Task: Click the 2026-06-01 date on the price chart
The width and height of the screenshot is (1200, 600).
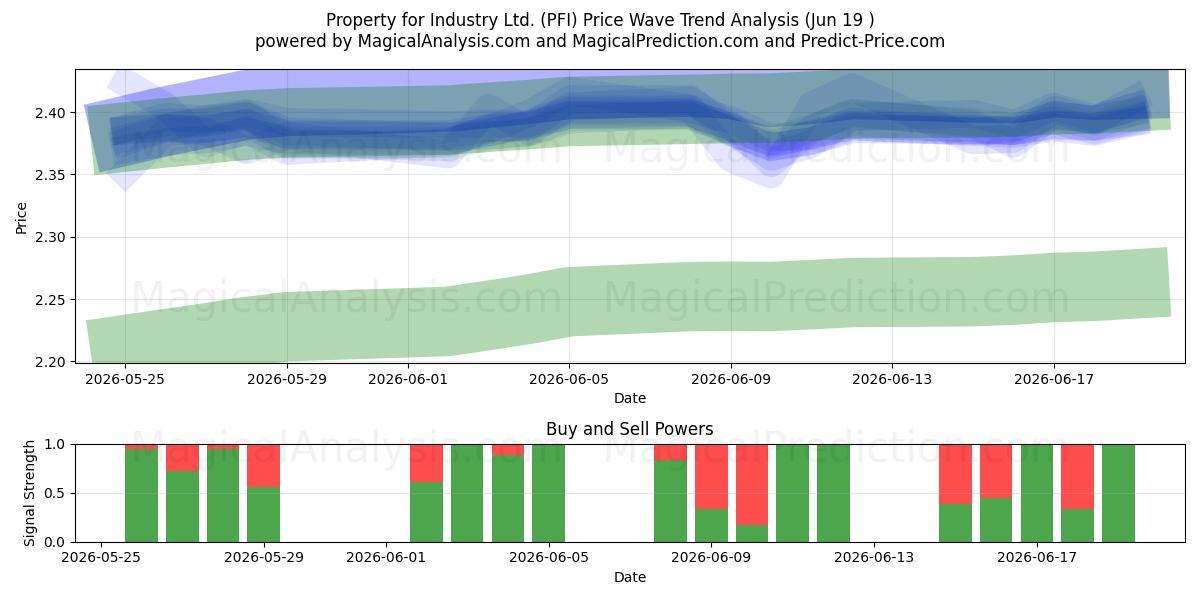Action: tap(408, 379)
